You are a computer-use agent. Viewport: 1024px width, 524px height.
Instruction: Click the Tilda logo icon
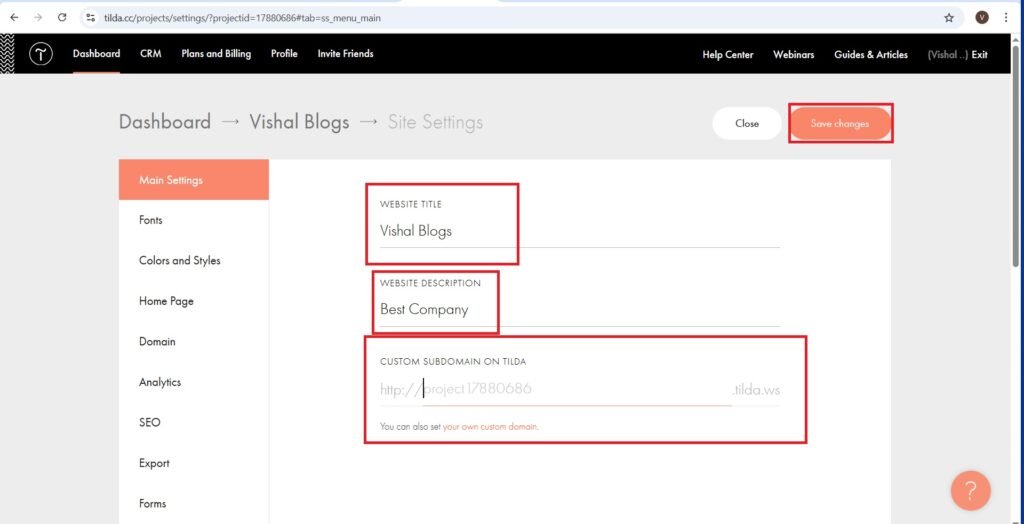coord(40,54)
